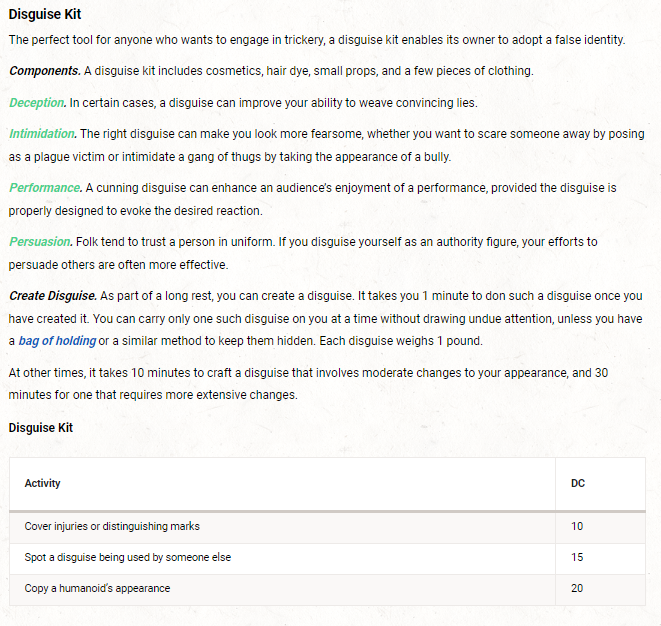The width and height of the screenshot is (661, 626).
Task: Click the Create Disguise label
Action: (53, 296)
